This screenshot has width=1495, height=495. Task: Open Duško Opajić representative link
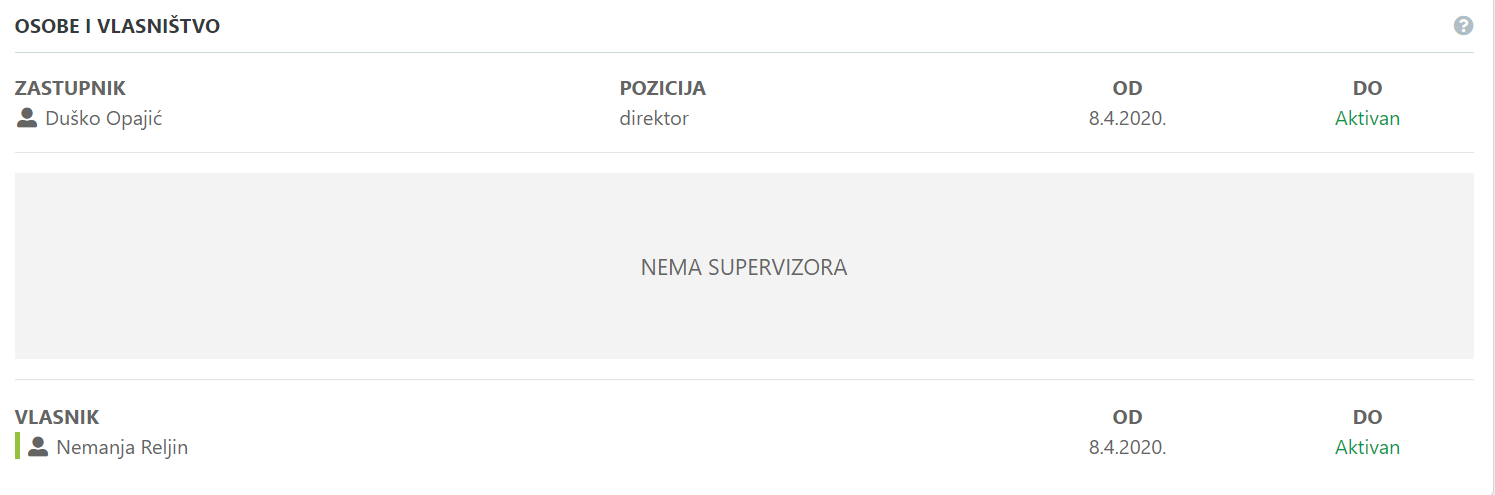tap(104, 119)
